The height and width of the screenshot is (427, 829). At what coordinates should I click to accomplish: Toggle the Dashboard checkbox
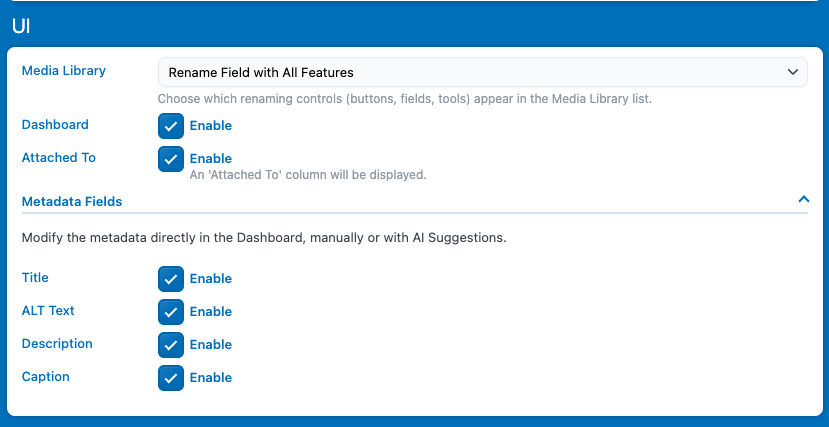[171, 126]
